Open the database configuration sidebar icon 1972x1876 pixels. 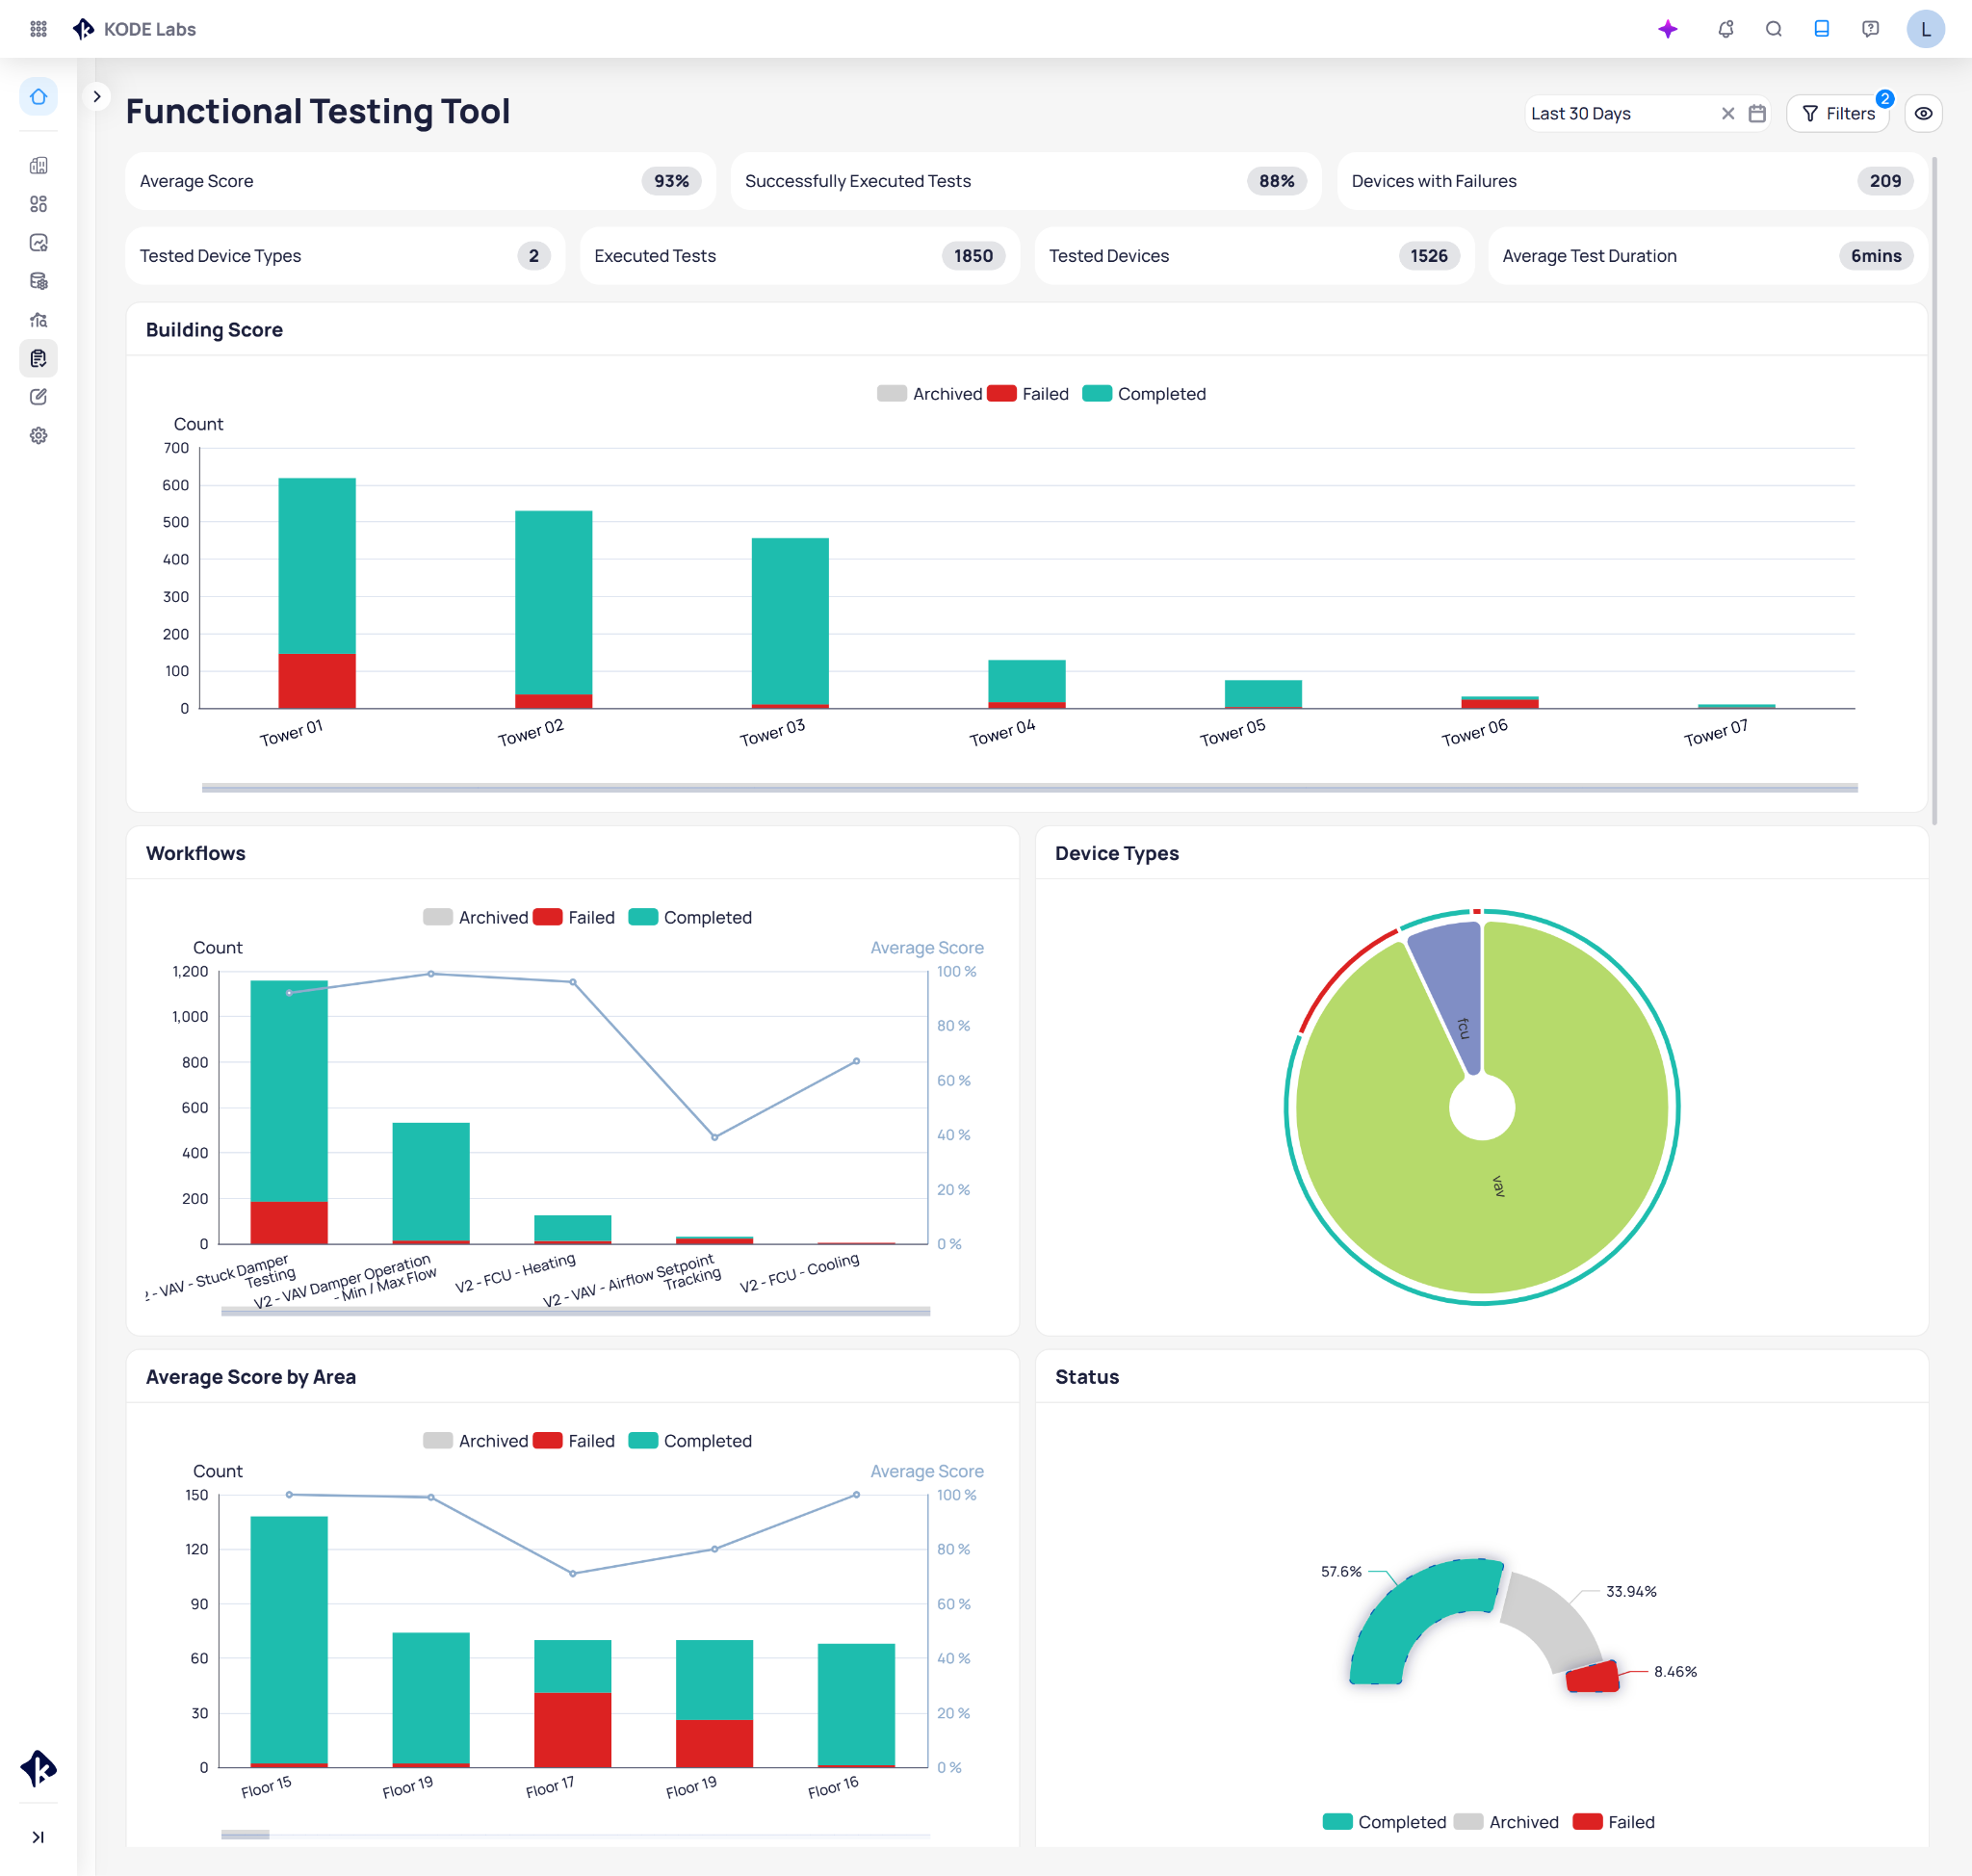pos(39,281)
